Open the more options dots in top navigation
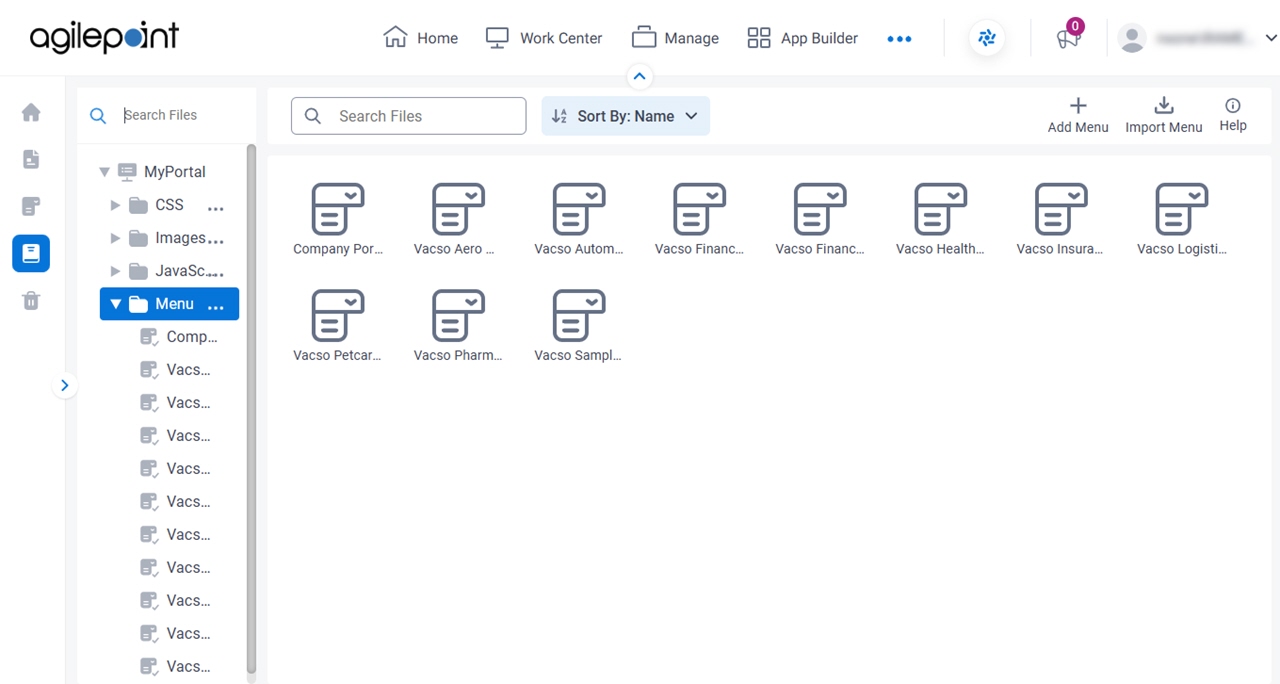1280x684 pixels. (899, 39)
